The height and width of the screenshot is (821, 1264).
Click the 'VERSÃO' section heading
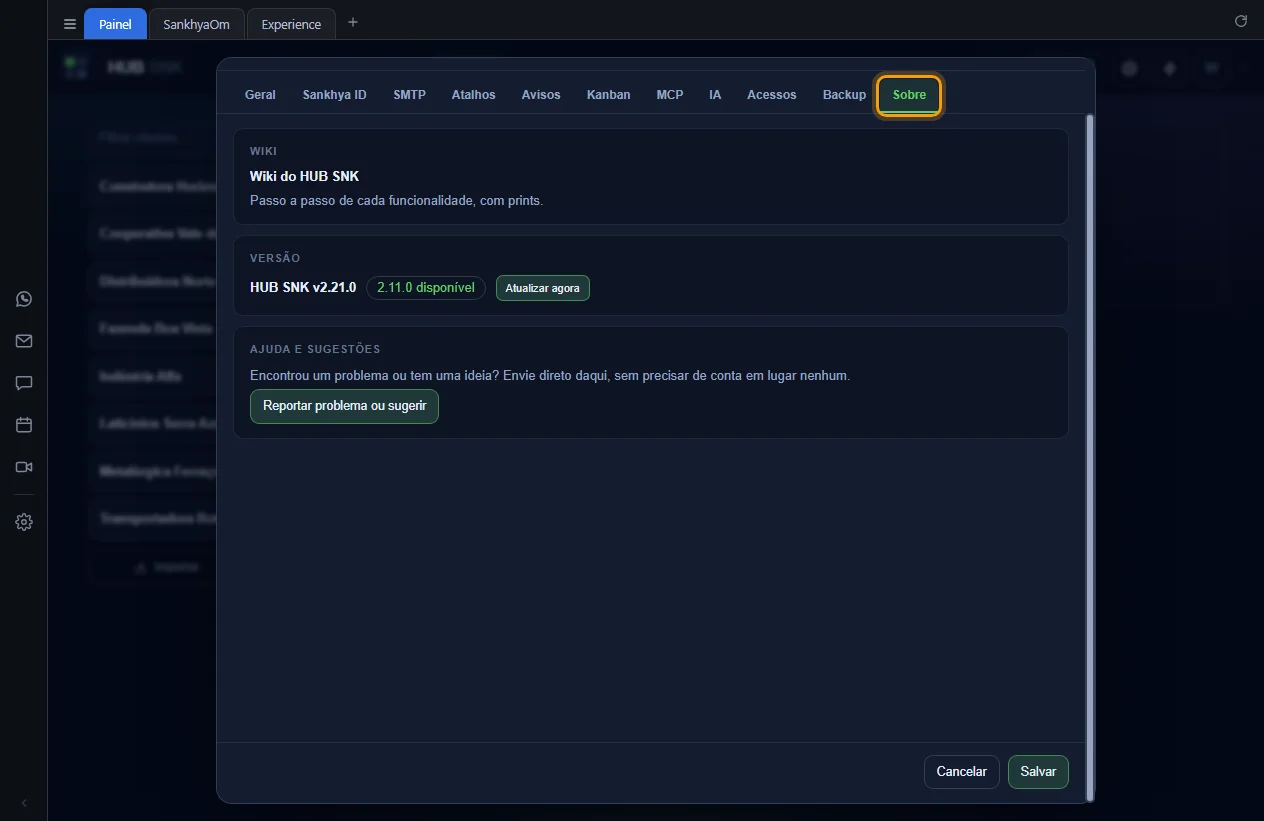point(275,258)
